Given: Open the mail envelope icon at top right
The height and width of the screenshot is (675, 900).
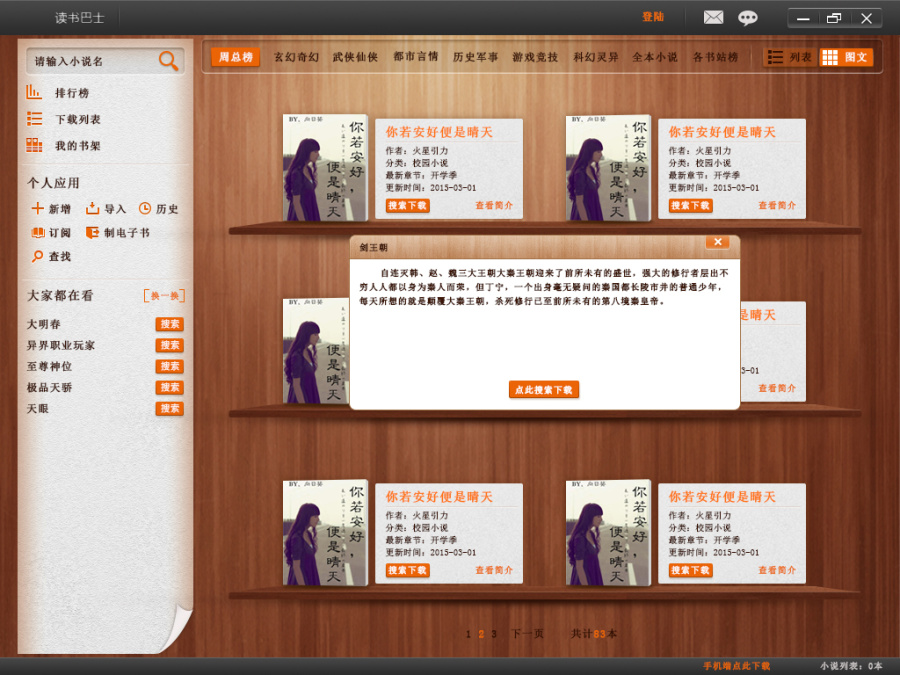Looking at the screenshot, I should click(x=713, y=17).
